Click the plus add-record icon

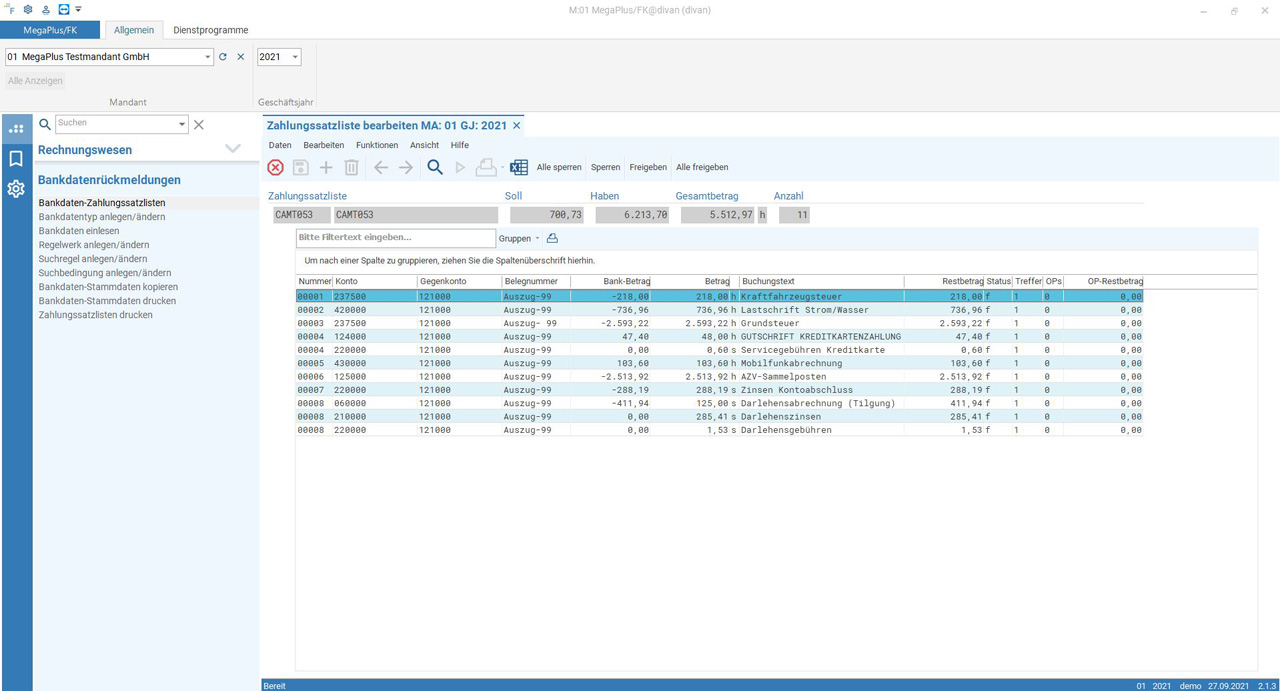pos(326,168)
